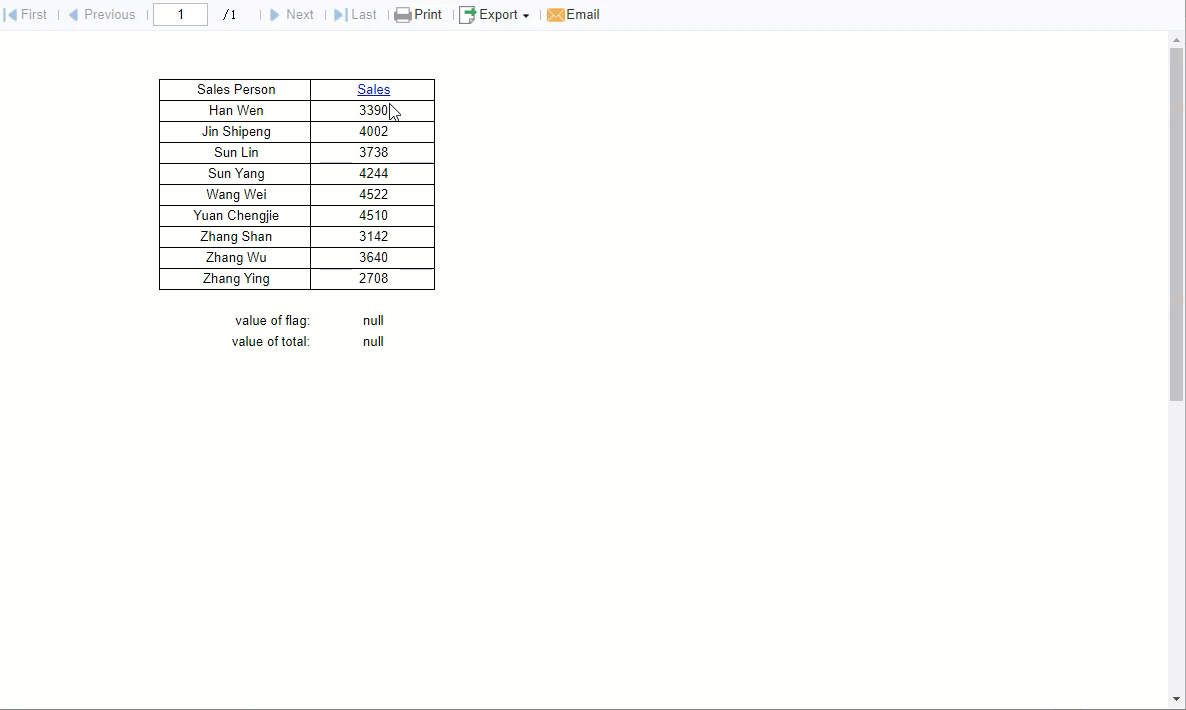The width and height of the screenshot is (1186, 710).
Task: Select the Zhang Ying cell
Action: point(235,279)
